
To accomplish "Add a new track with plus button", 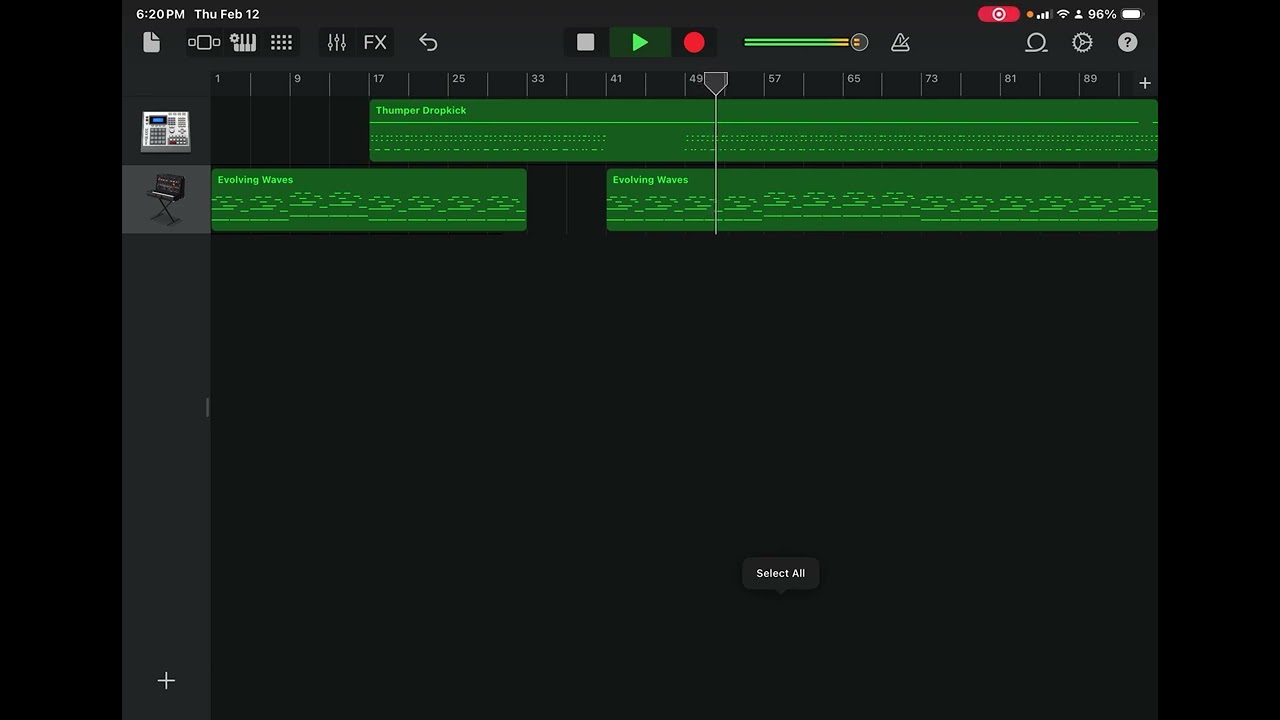I will (166, 680).
